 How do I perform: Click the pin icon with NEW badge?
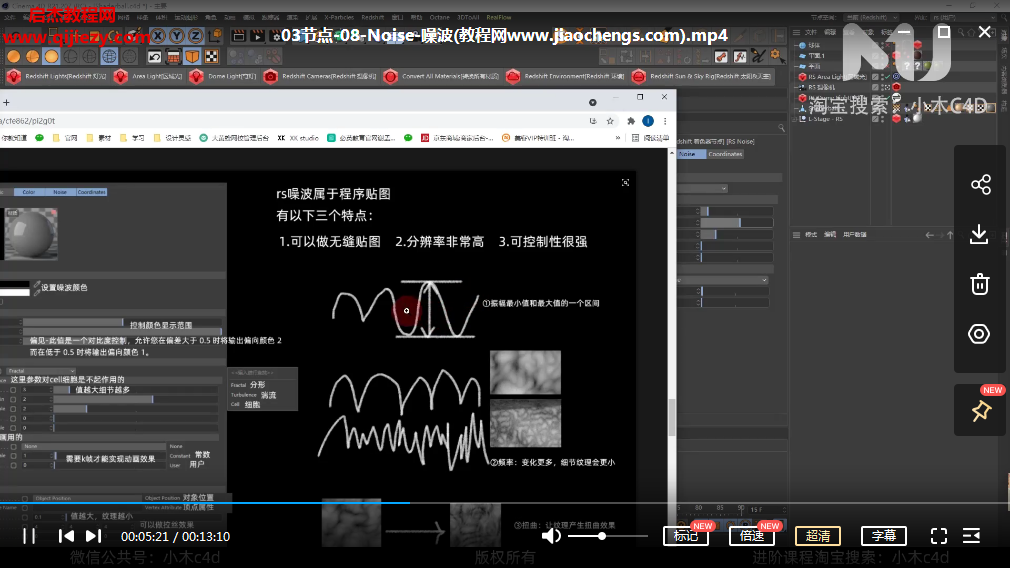point(981,411)
